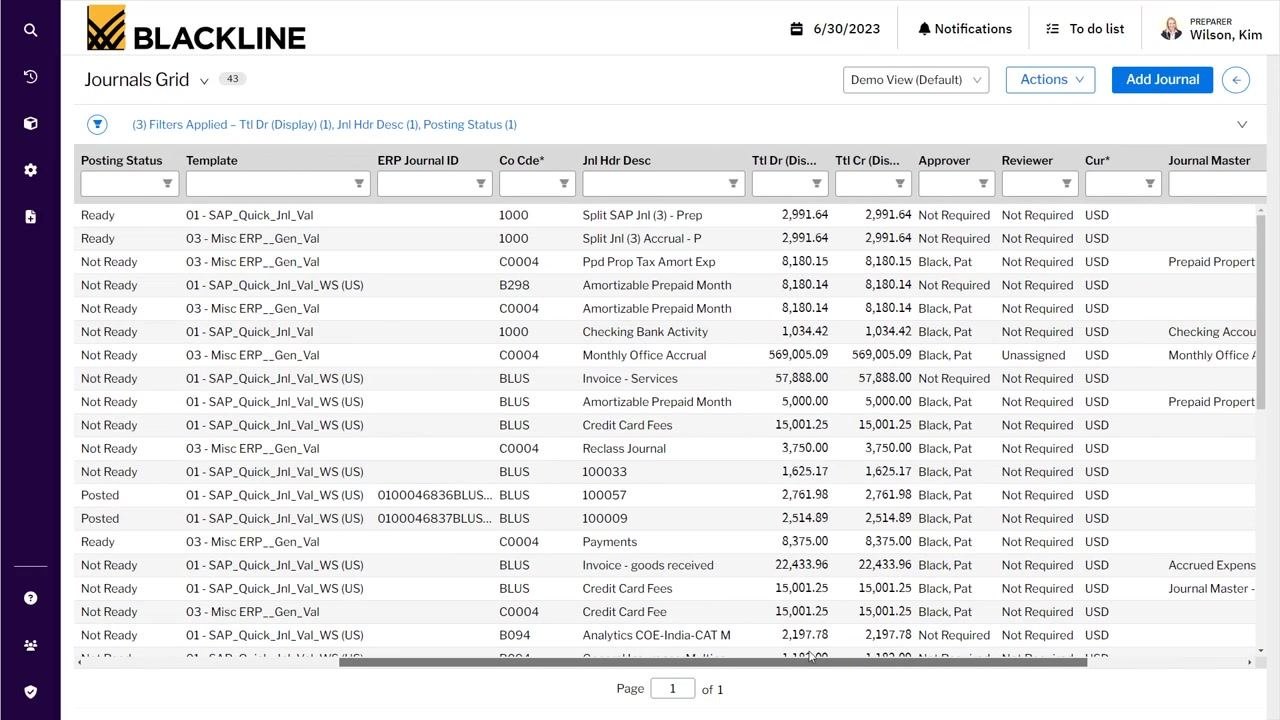Select the cube icon in the left sidebar

click(x=30, y=123)
